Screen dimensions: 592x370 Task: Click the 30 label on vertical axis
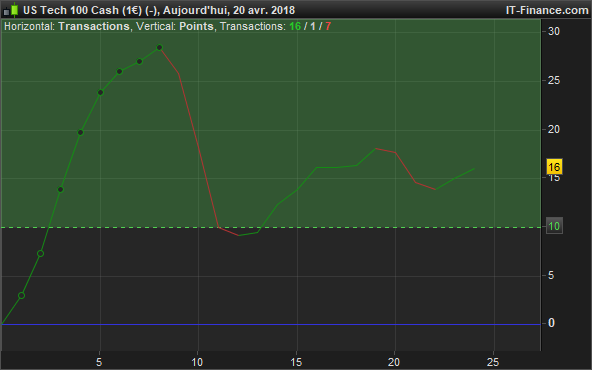click(553, 31)
